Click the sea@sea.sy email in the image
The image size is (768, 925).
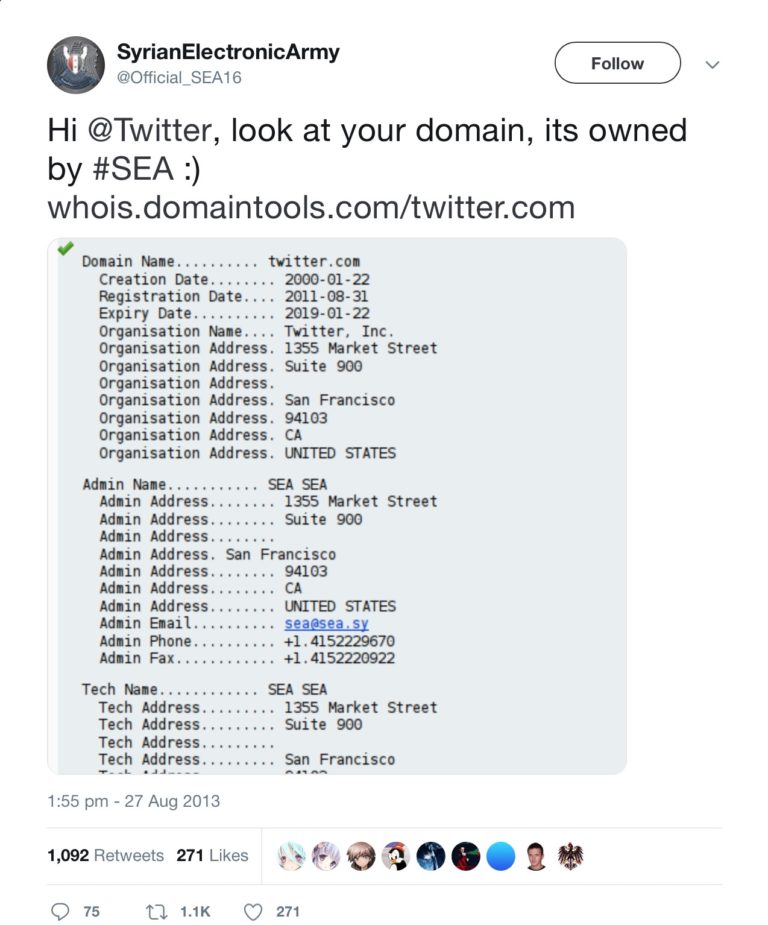[326, 624]
